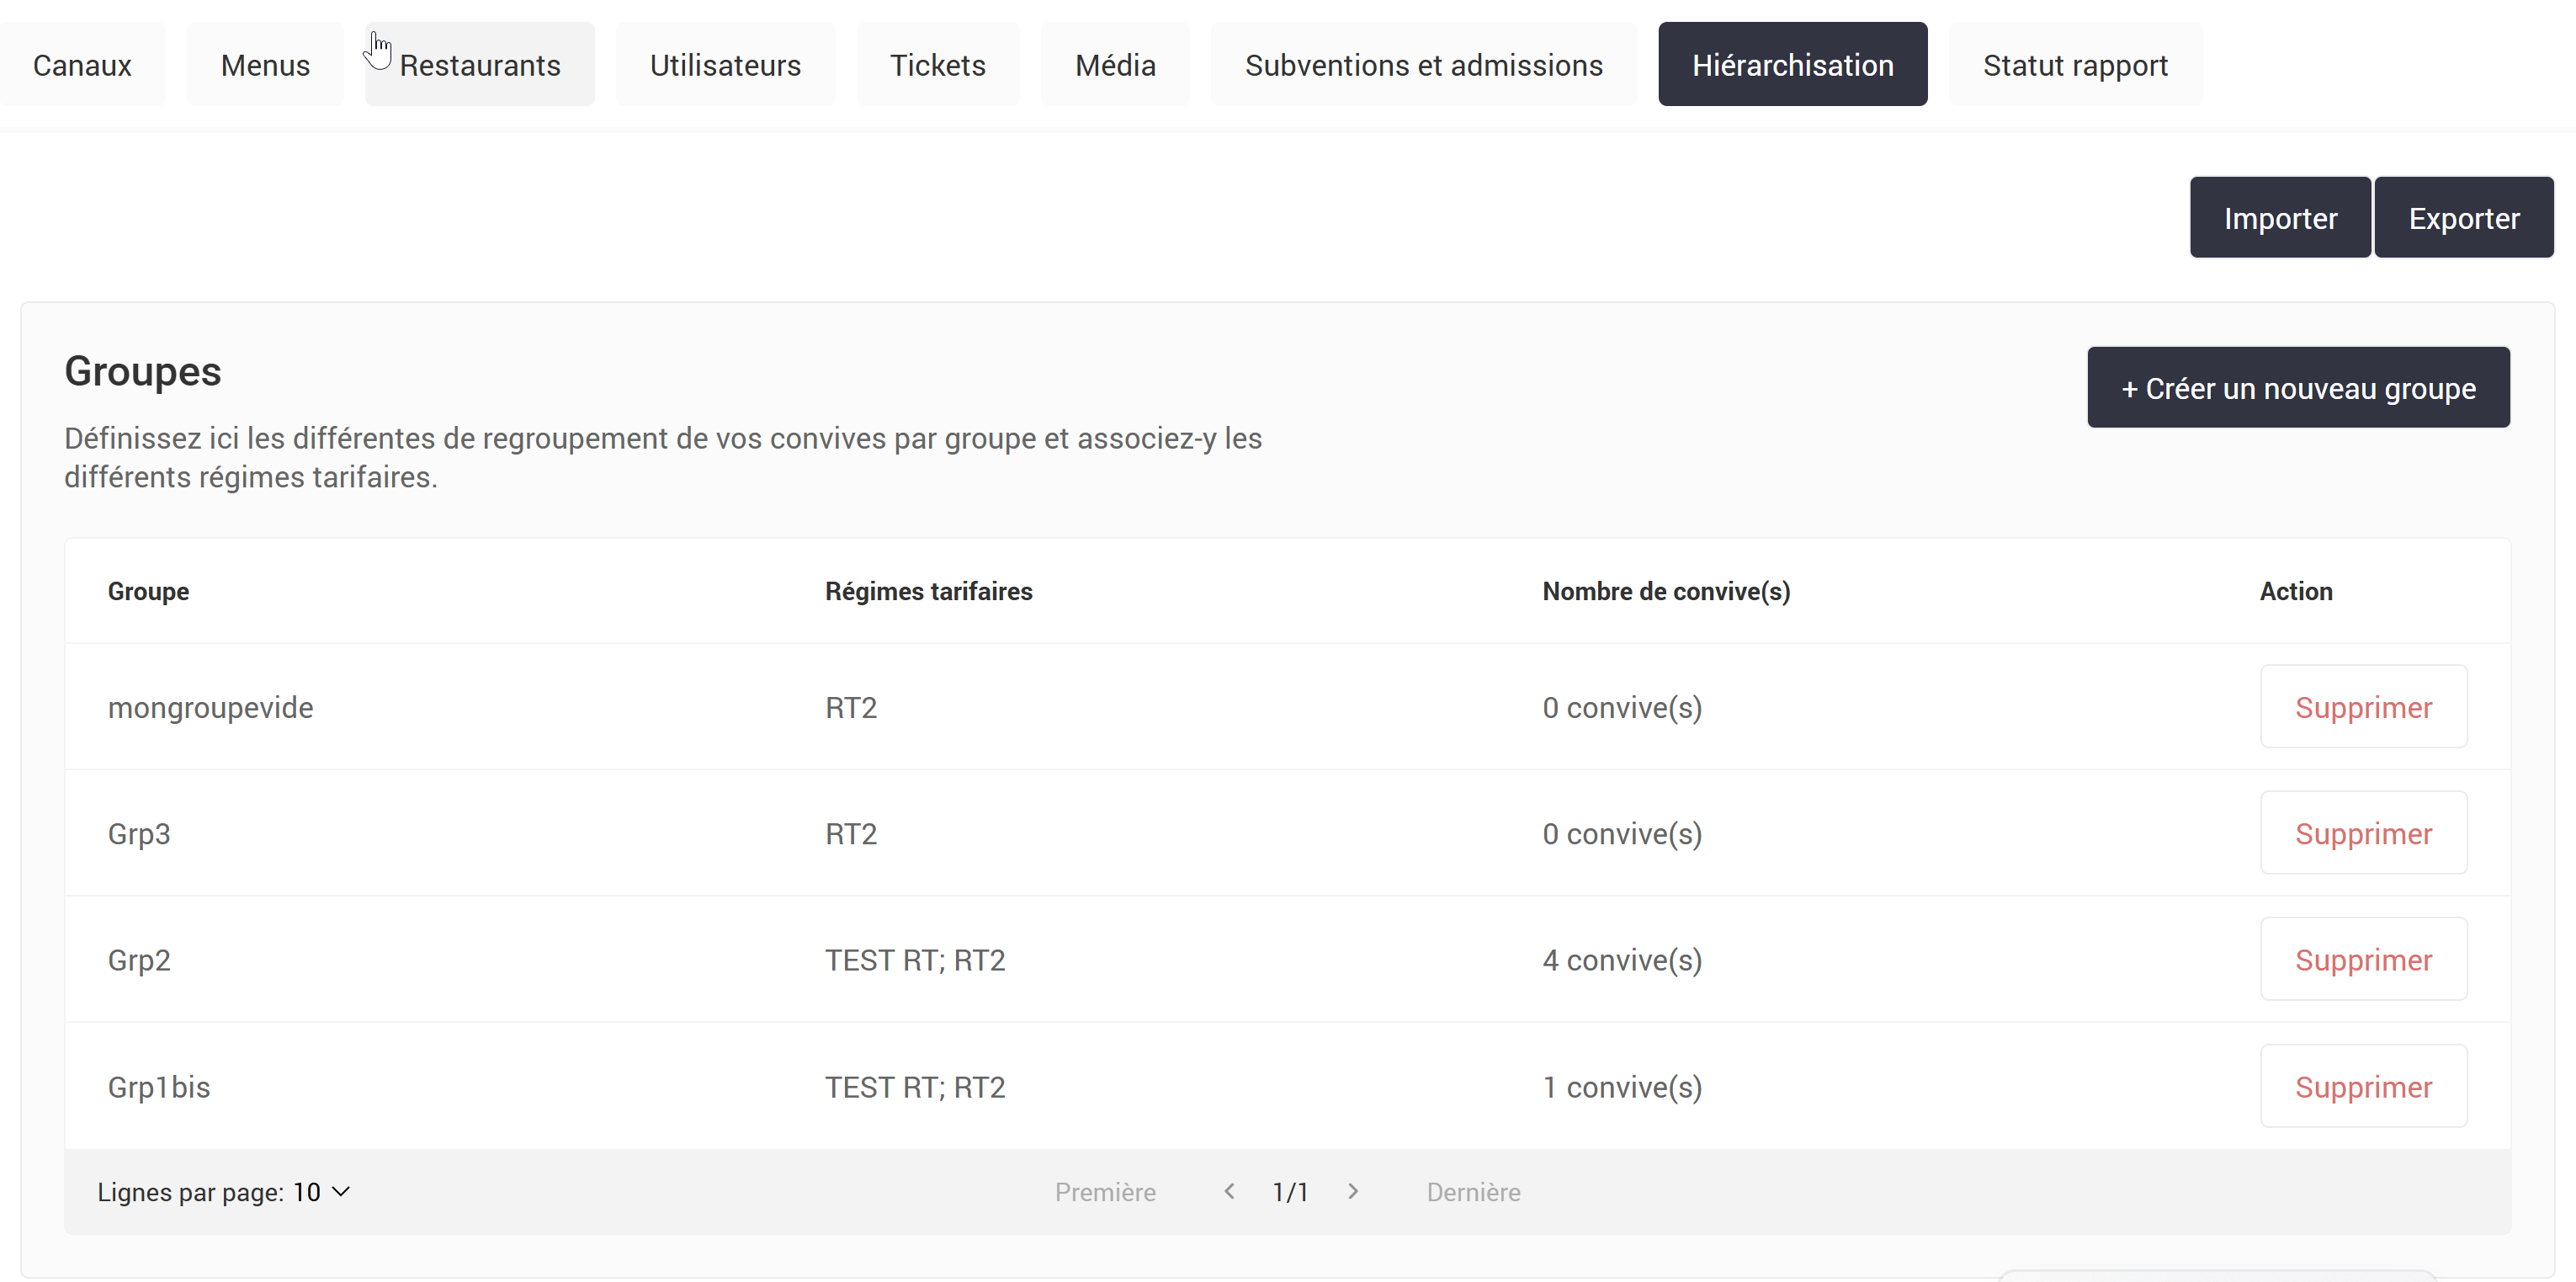The height and width of the screenshot is (1282, 2576).
Task: Switch to the Canaux tab
Action: coord(82,64)
